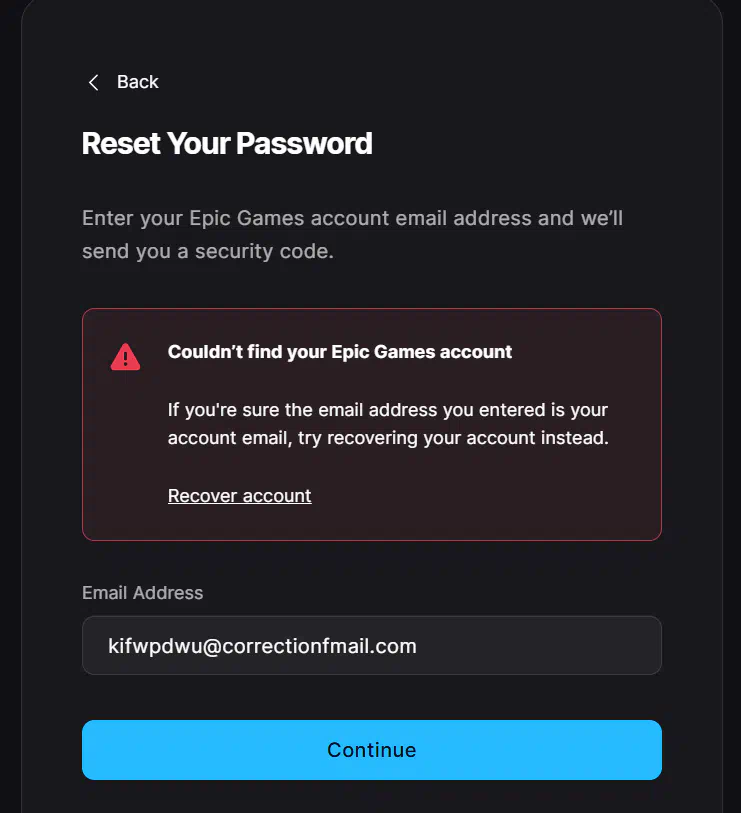
Task: Click the red warning triangle icon
Action: (125, 357)
